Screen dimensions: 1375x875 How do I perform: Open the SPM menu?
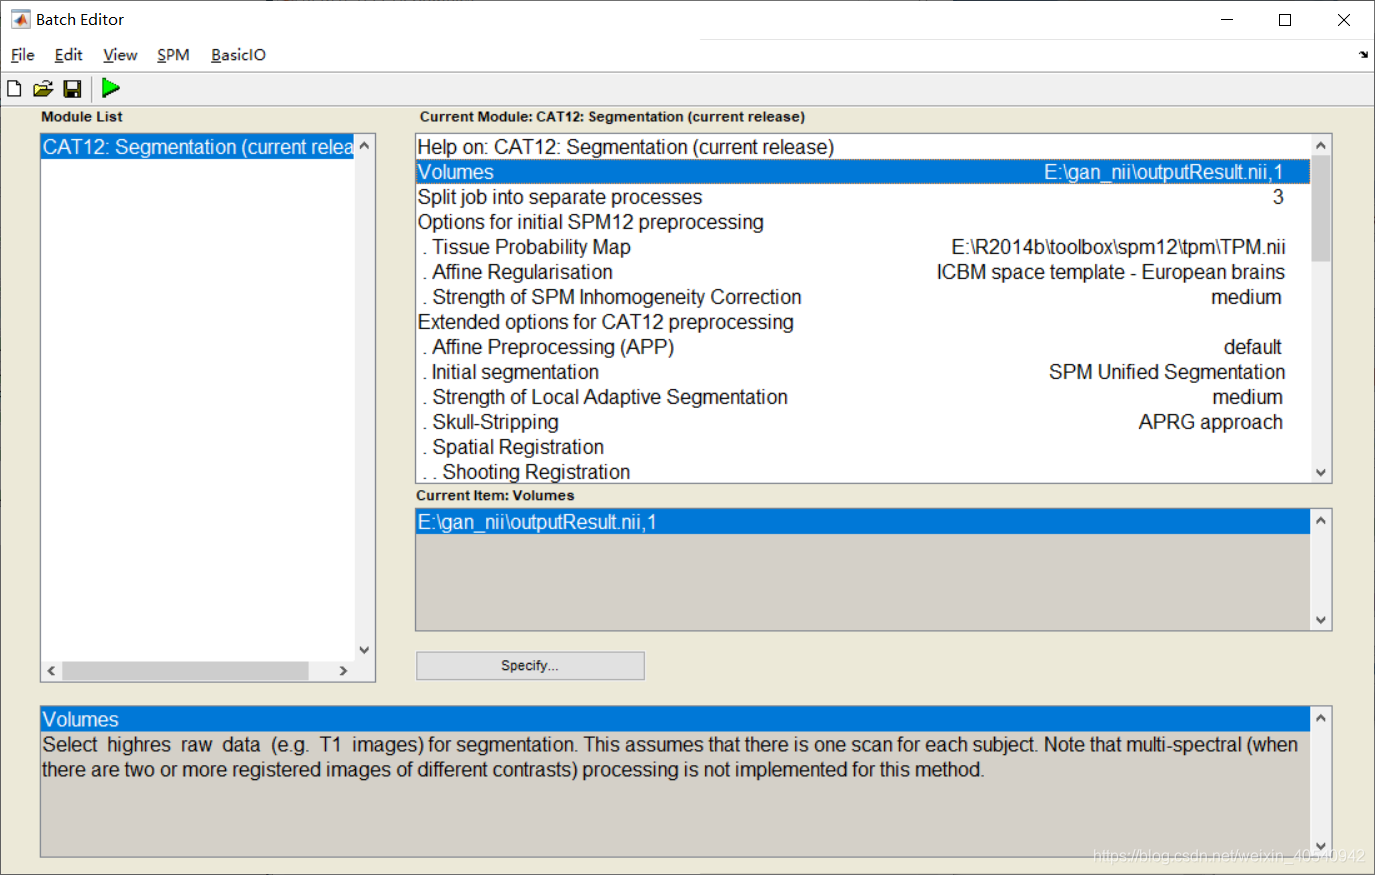173,55
